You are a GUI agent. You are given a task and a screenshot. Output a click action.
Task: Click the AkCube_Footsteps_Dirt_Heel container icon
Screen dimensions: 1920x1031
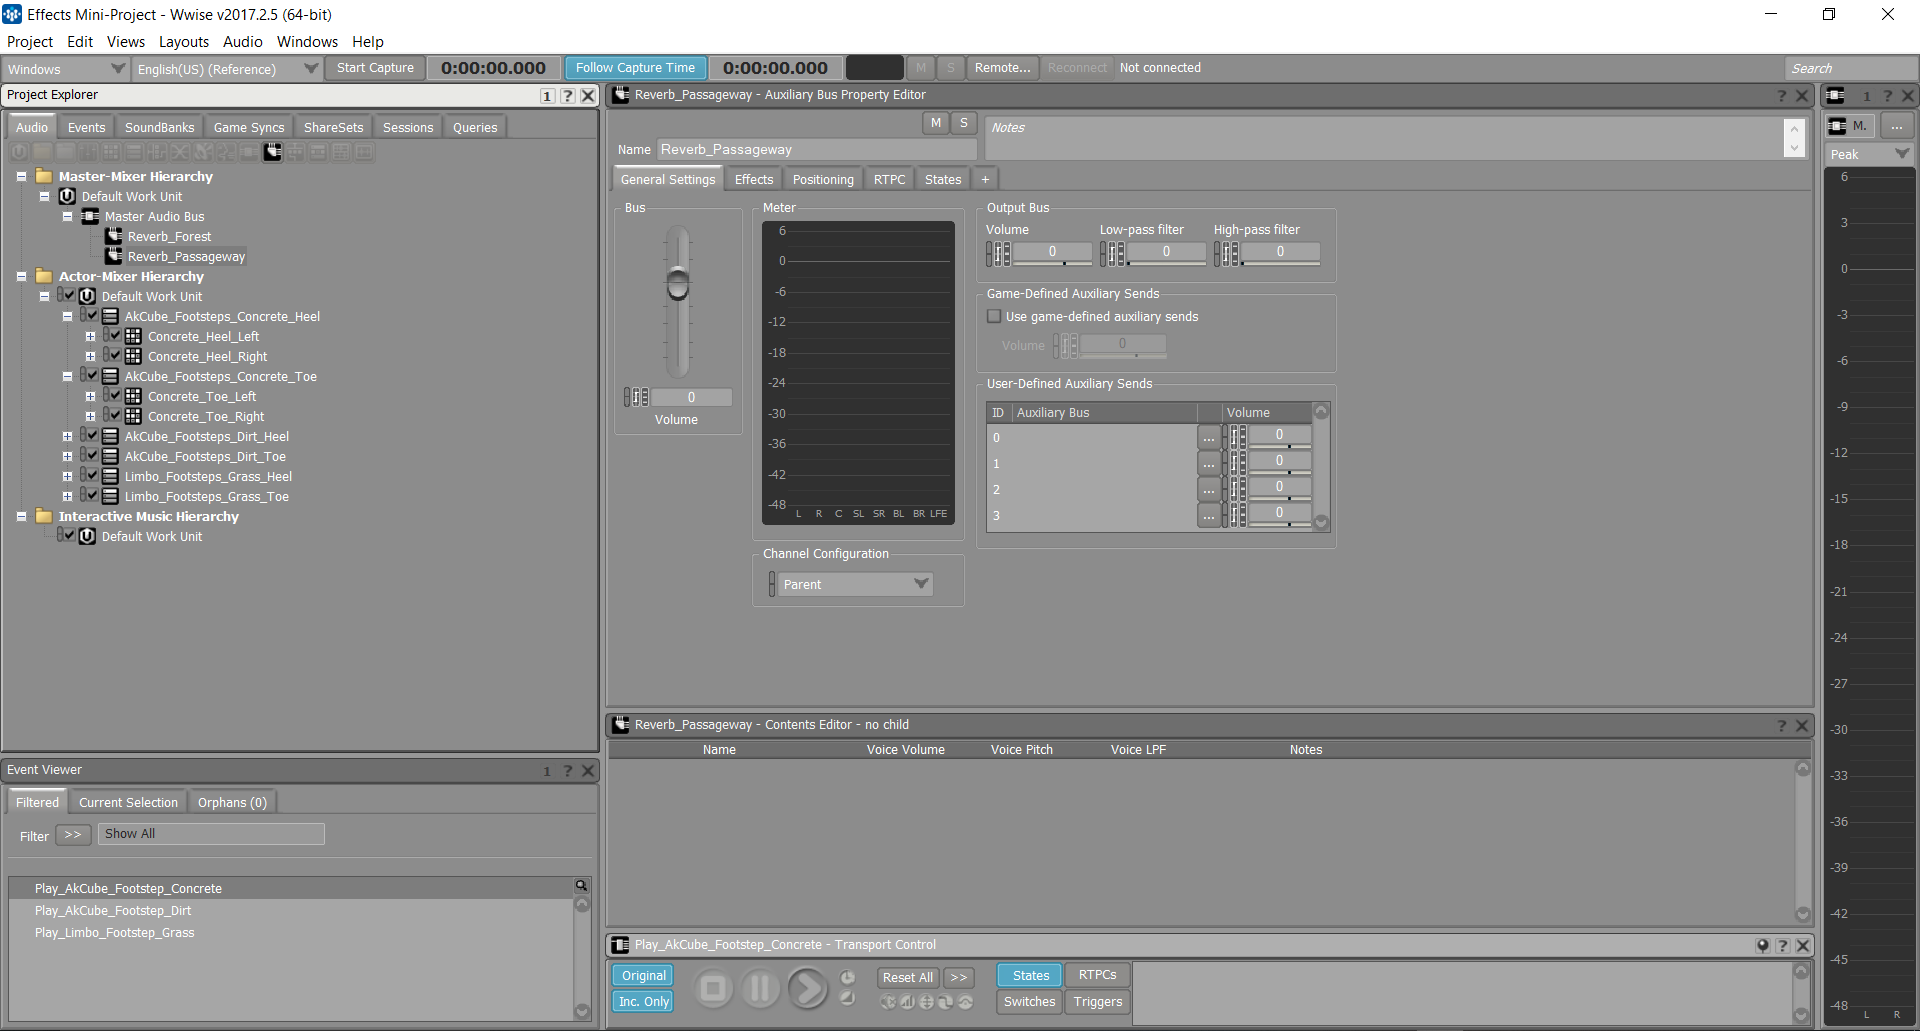(x=111, y=436)
